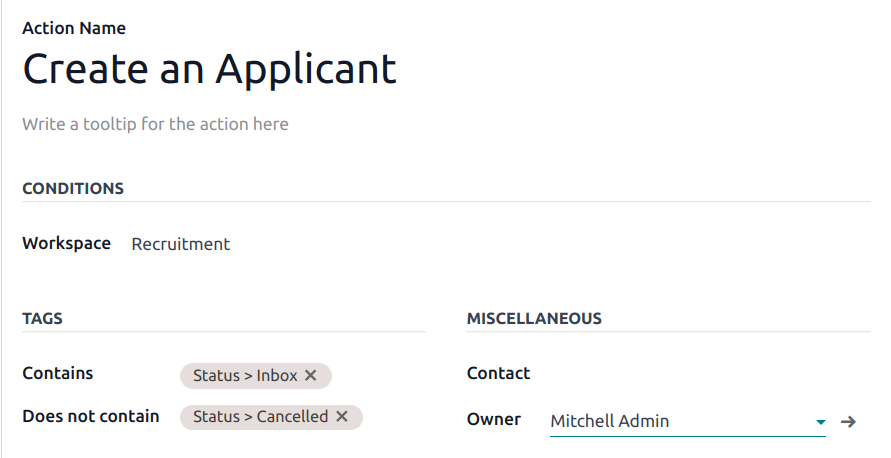
Task: Open the Owner internal link arrow
Action: (848, 422)
